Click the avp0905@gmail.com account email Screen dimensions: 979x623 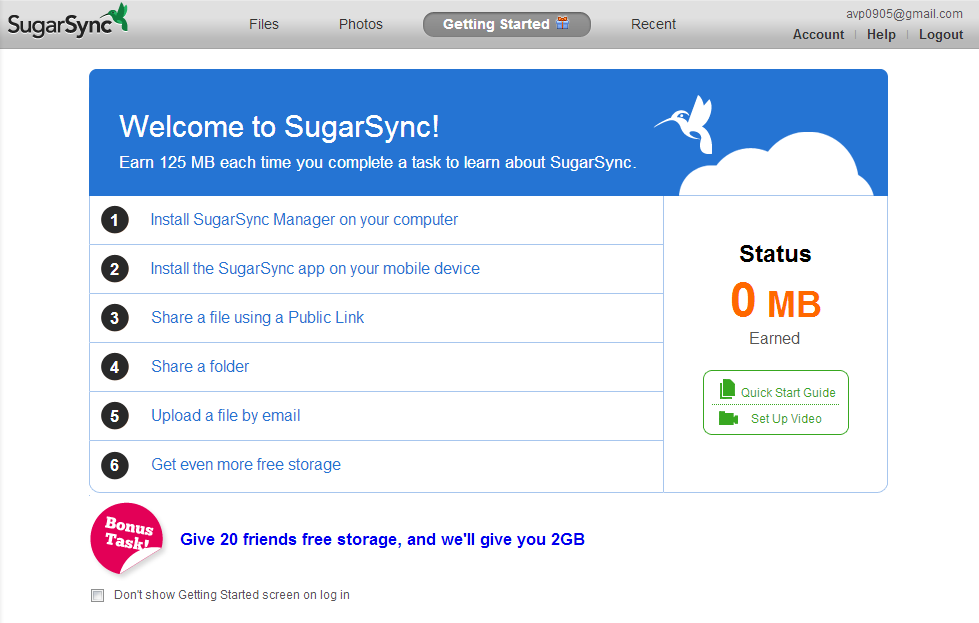[904, 14]
